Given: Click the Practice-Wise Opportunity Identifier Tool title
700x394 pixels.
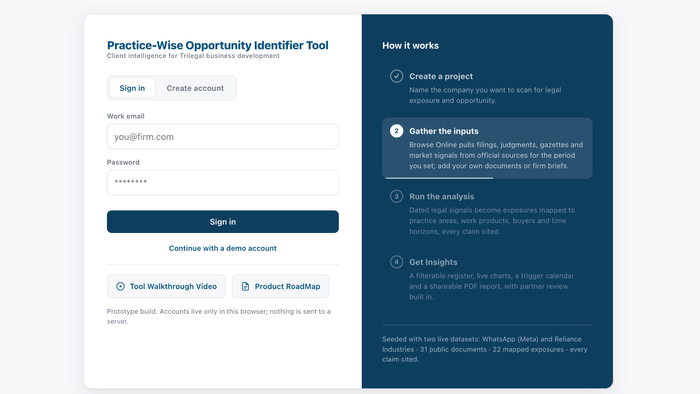Looking at the screenshot, I should point(217,45).
